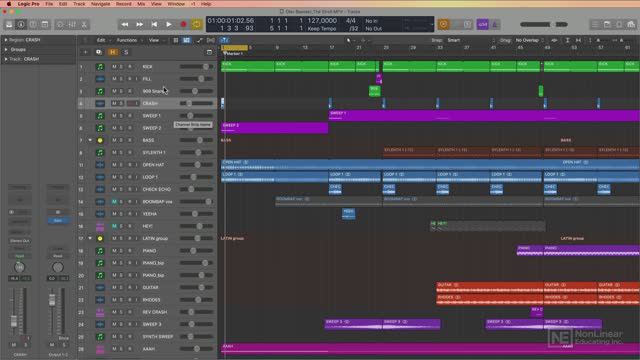
Task: Toggle the purple count-in button
Action: coord(482,24)
